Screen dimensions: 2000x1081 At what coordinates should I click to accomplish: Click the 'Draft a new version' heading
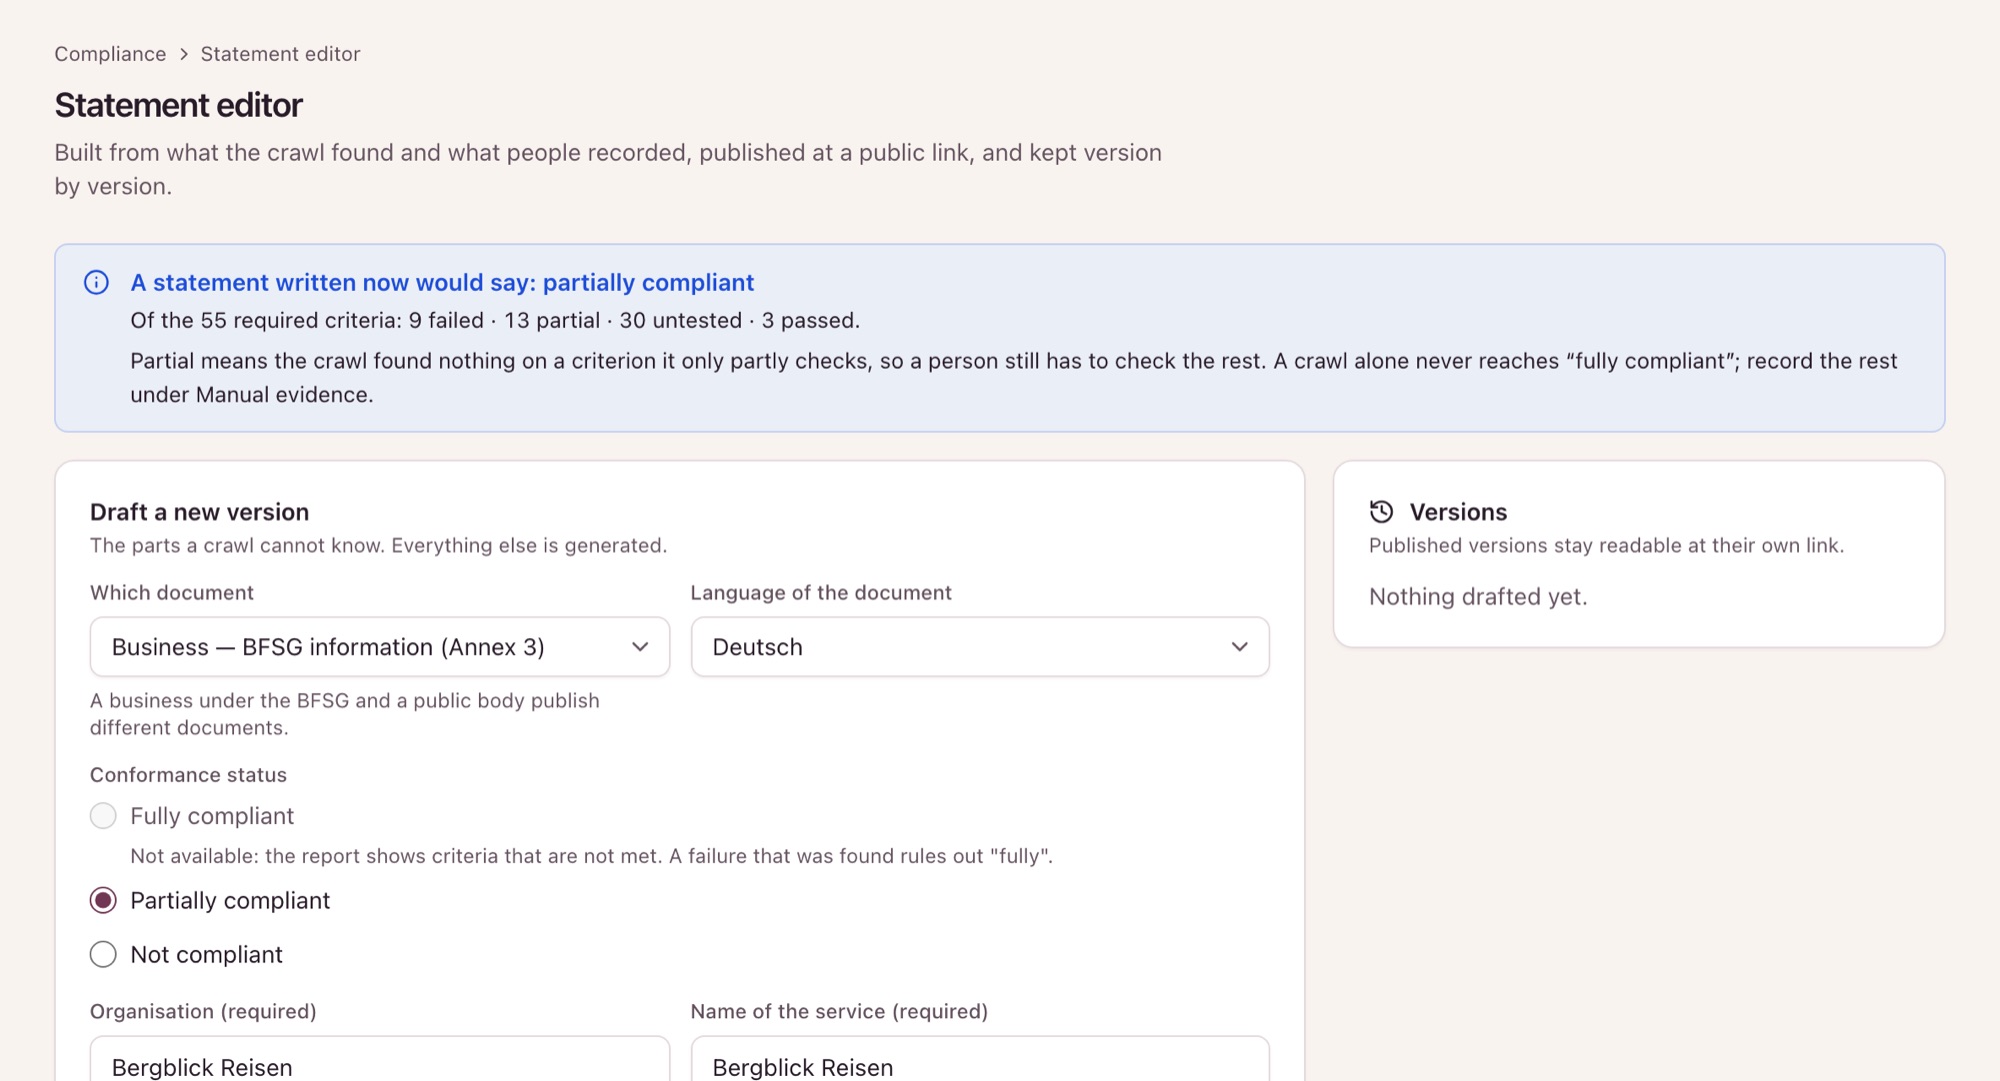(x=199, y=512)
